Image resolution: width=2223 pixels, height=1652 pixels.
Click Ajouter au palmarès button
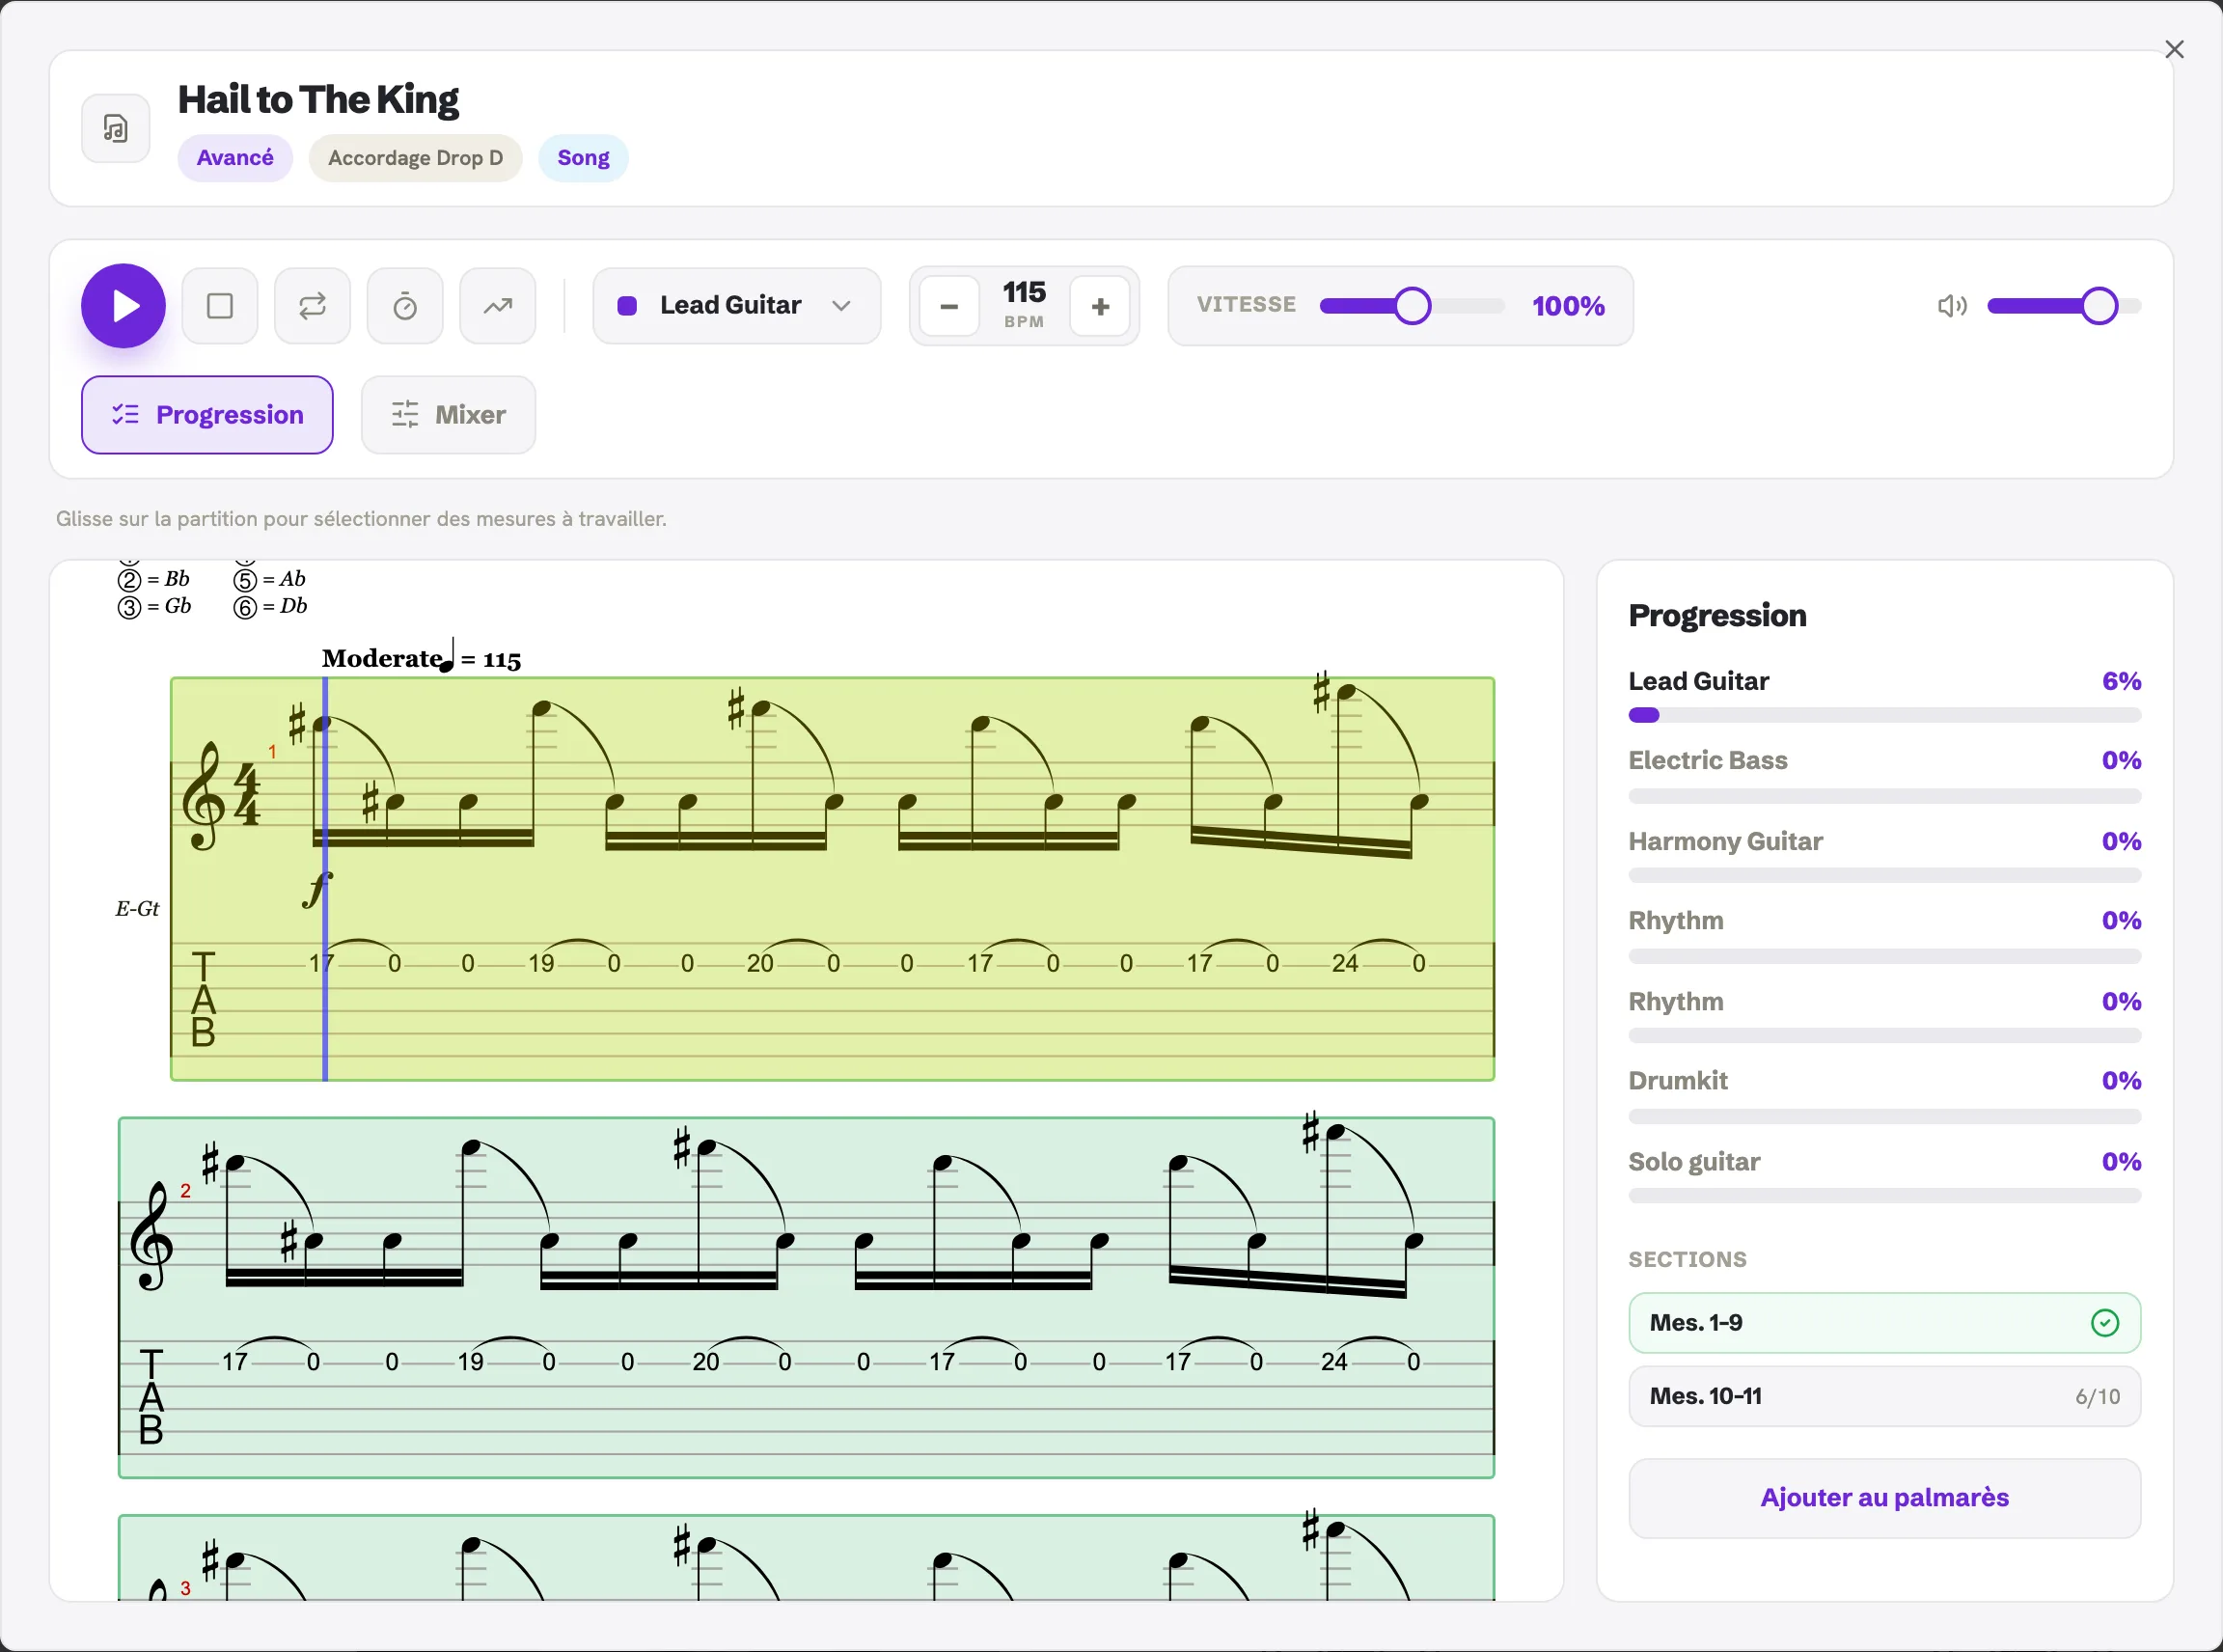[x=1884, y=1497]
